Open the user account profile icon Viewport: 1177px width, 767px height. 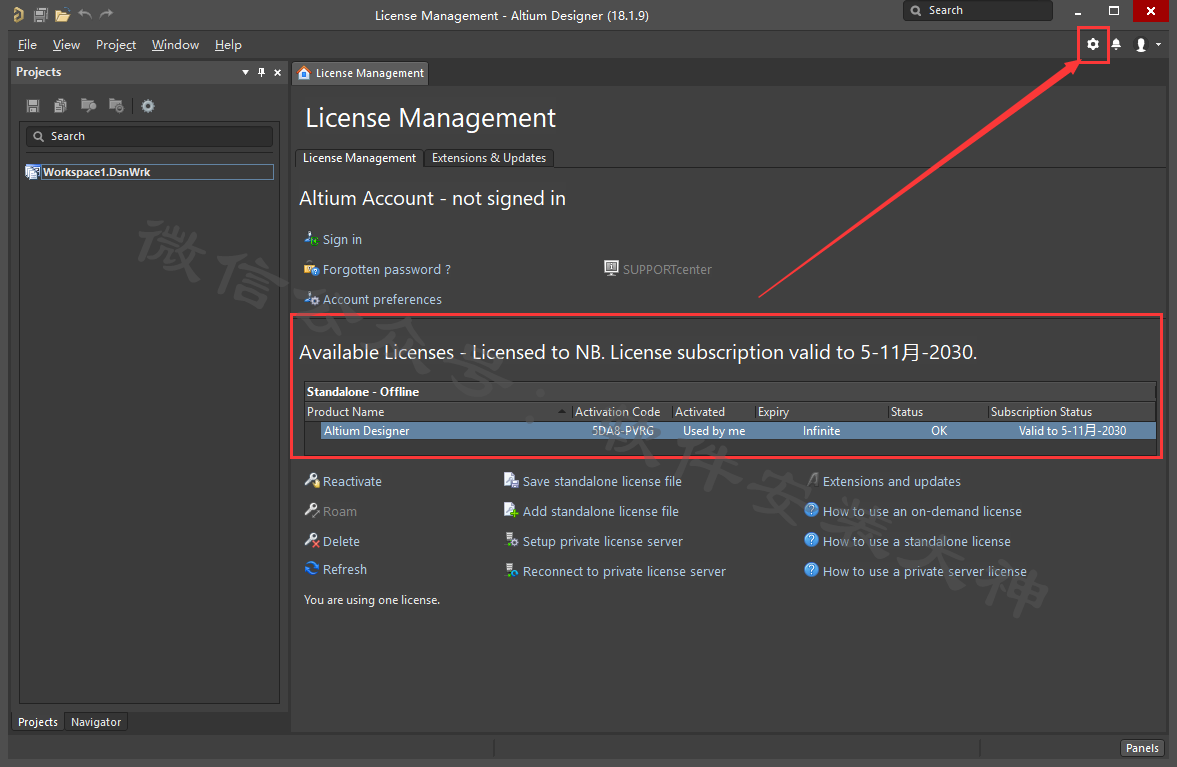tap(1141, 45)
